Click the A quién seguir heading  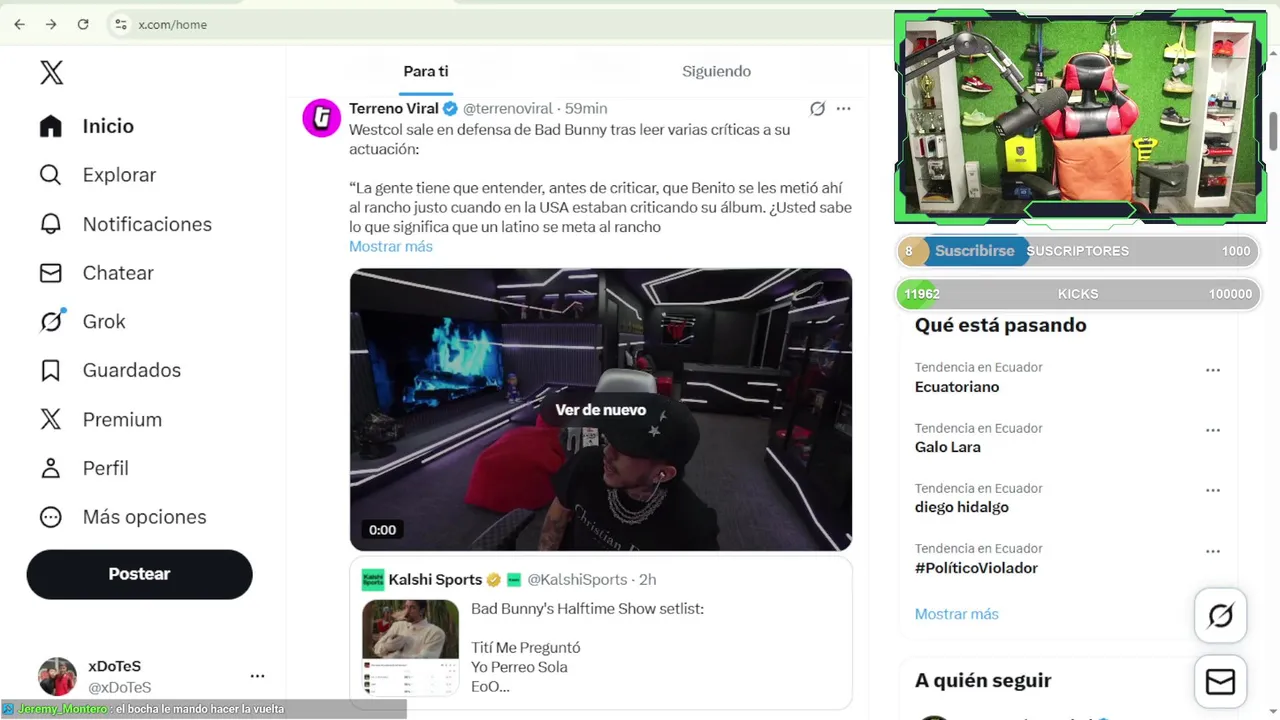983,681
